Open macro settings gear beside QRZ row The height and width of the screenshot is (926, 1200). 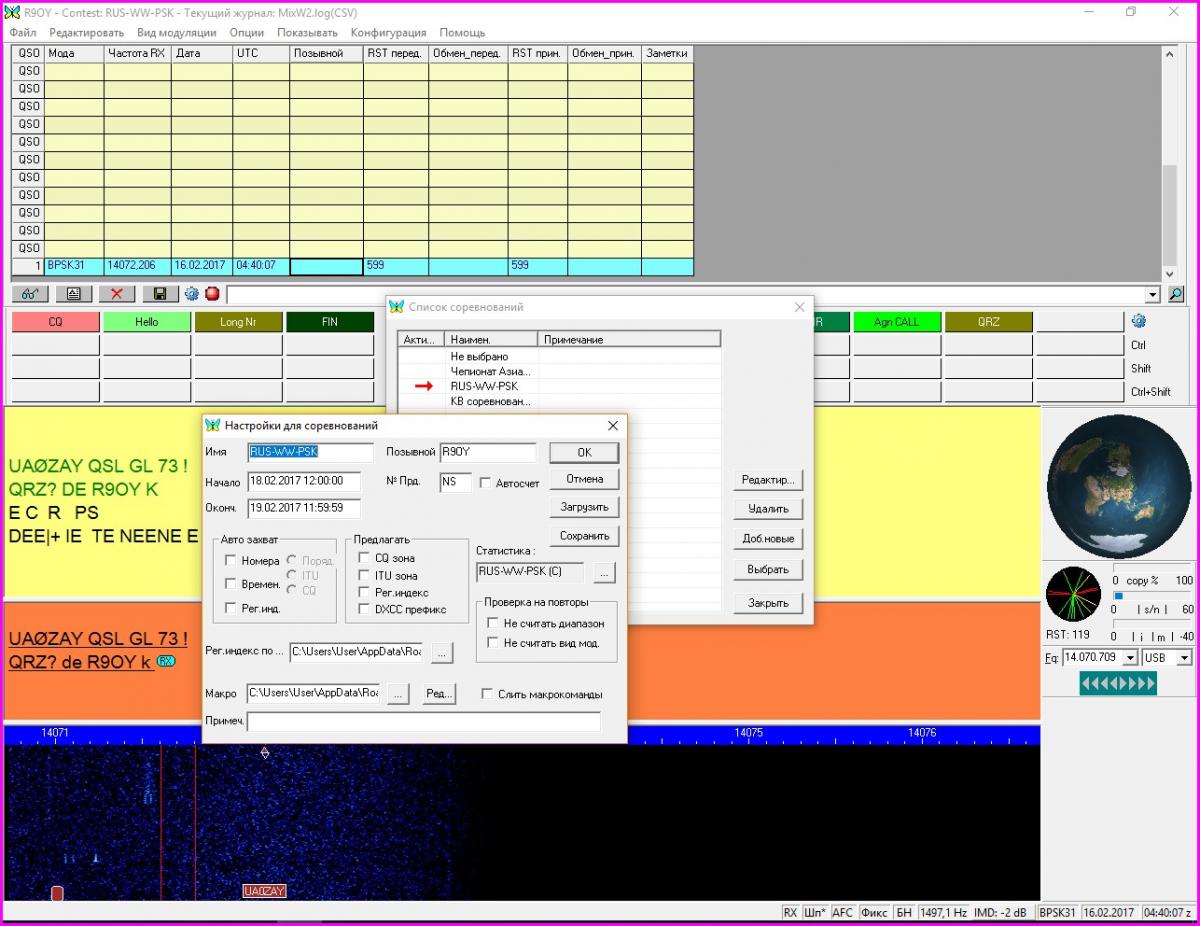[x=1138, y=321]
